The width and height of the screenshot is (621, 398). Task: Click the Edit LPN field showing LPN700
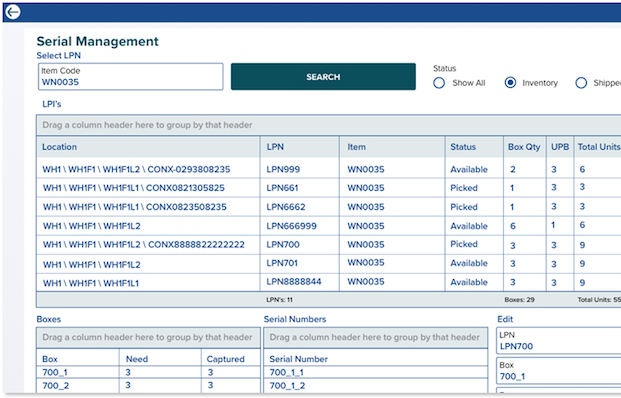[558, 341]
